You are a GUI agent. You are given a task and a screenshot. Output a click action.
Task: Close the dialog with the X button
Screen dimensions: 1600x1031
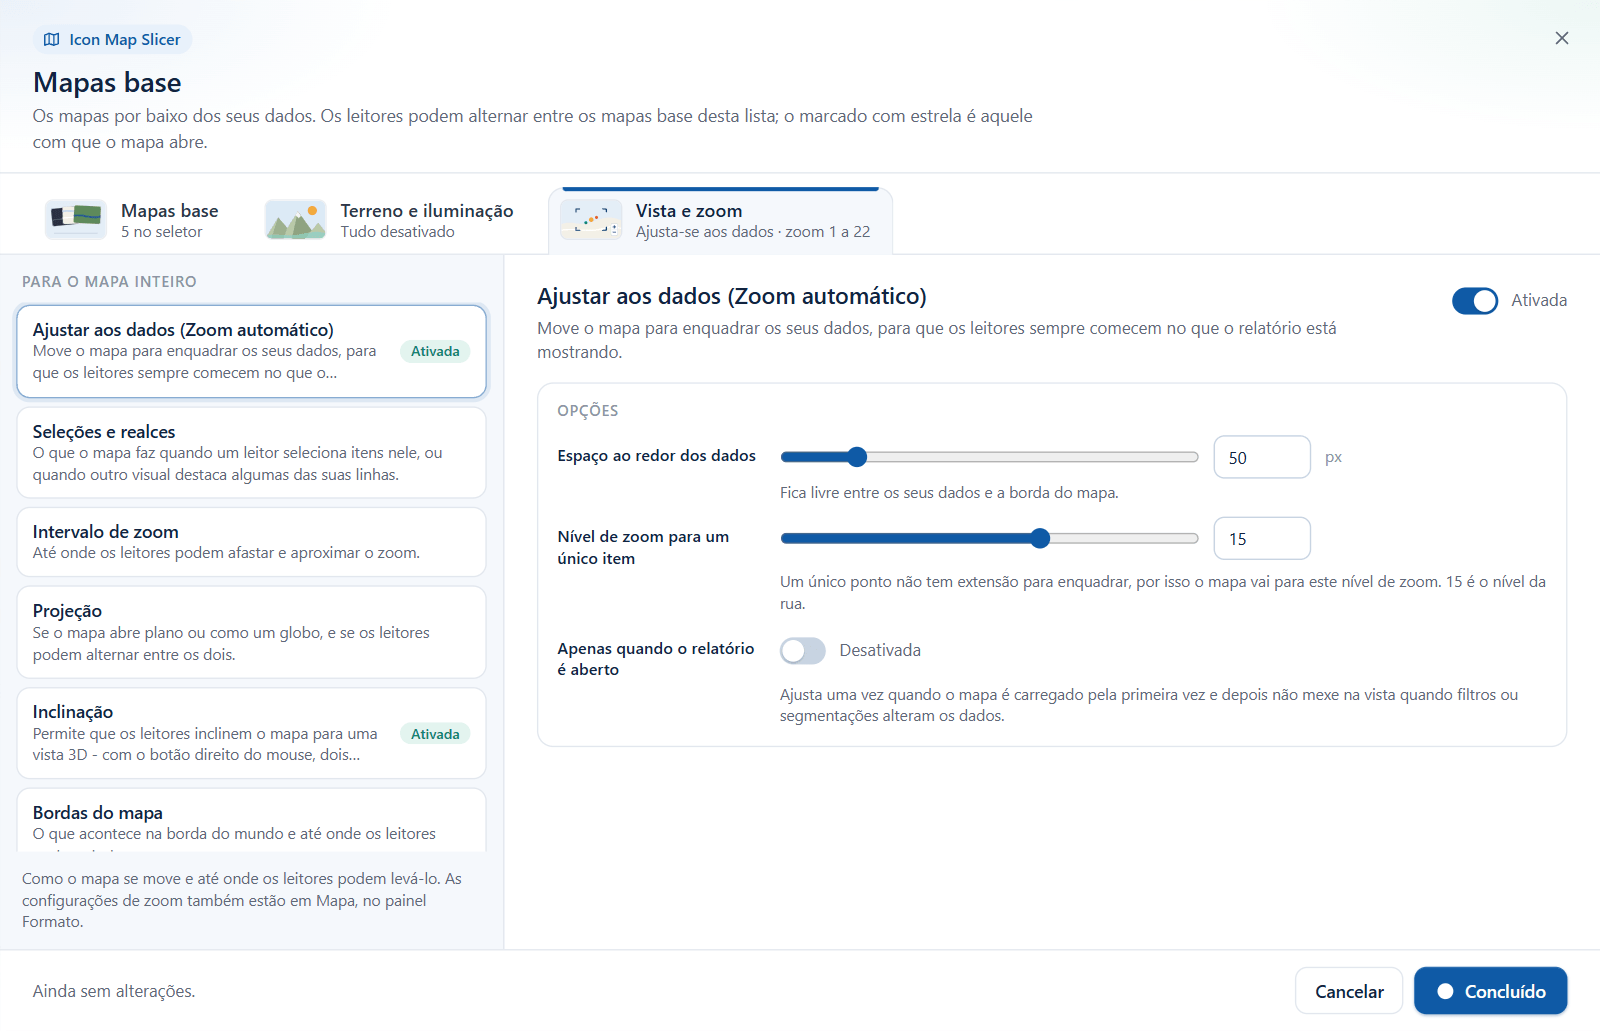(x=1562, y=38)
